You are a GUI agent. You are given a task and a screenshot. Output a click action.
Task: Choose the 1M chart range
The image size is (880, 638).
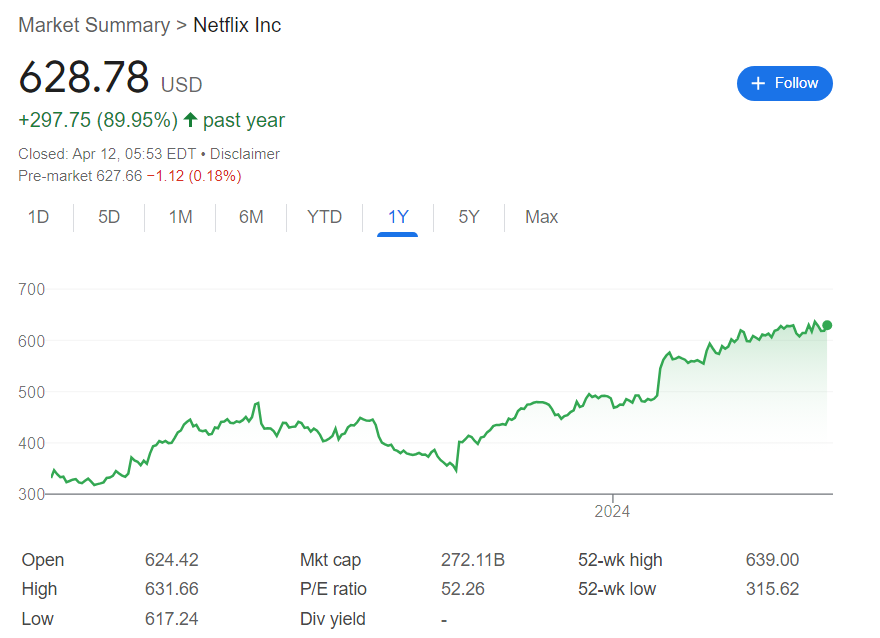pyautogui.click(x=180, y=217)
